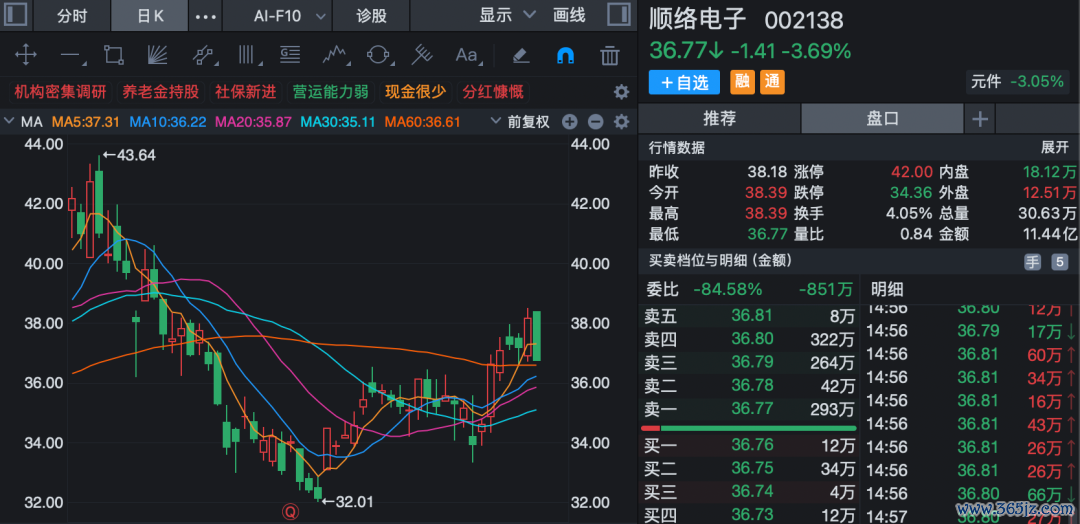Open the more options ellipsis menu
1080x524 pixels.
point(206,16)
